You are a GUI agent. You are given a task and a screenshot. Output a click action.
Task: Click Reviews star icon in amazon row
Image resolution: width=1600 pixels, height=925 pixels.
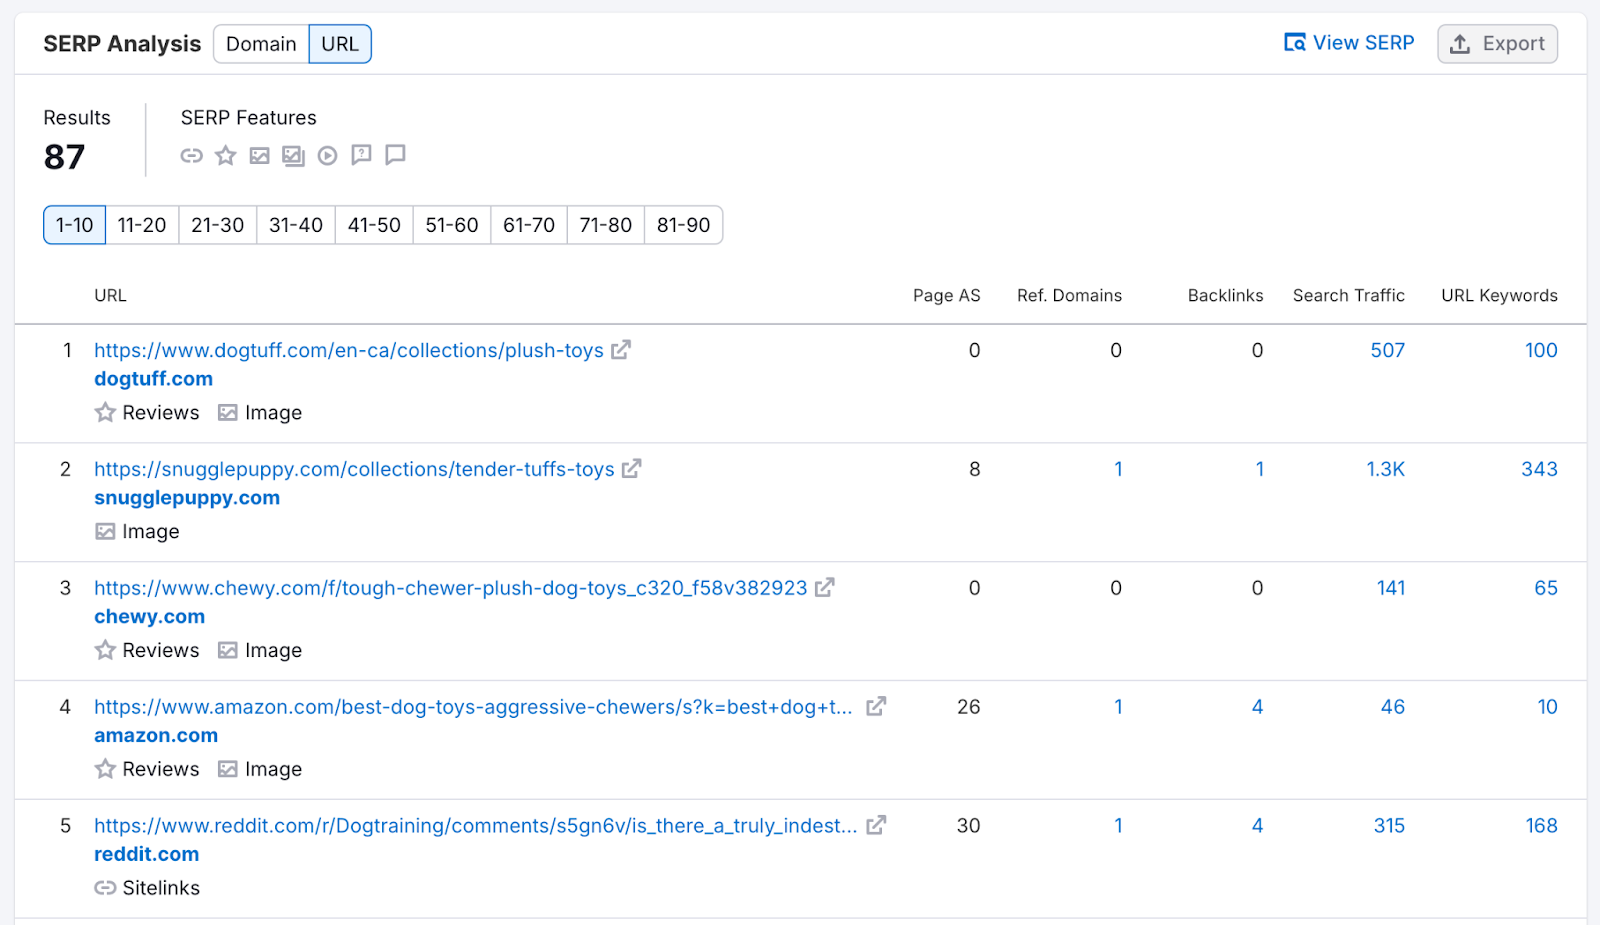click(x=105, y=769)
